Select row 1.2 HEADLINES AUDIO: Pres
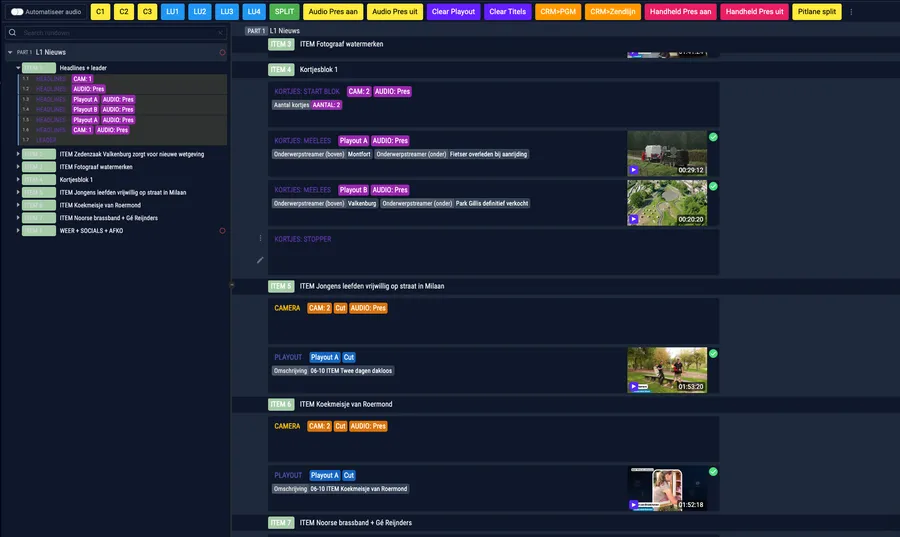The width and height of the screenshot is (900, 537). tap(123, 89)
